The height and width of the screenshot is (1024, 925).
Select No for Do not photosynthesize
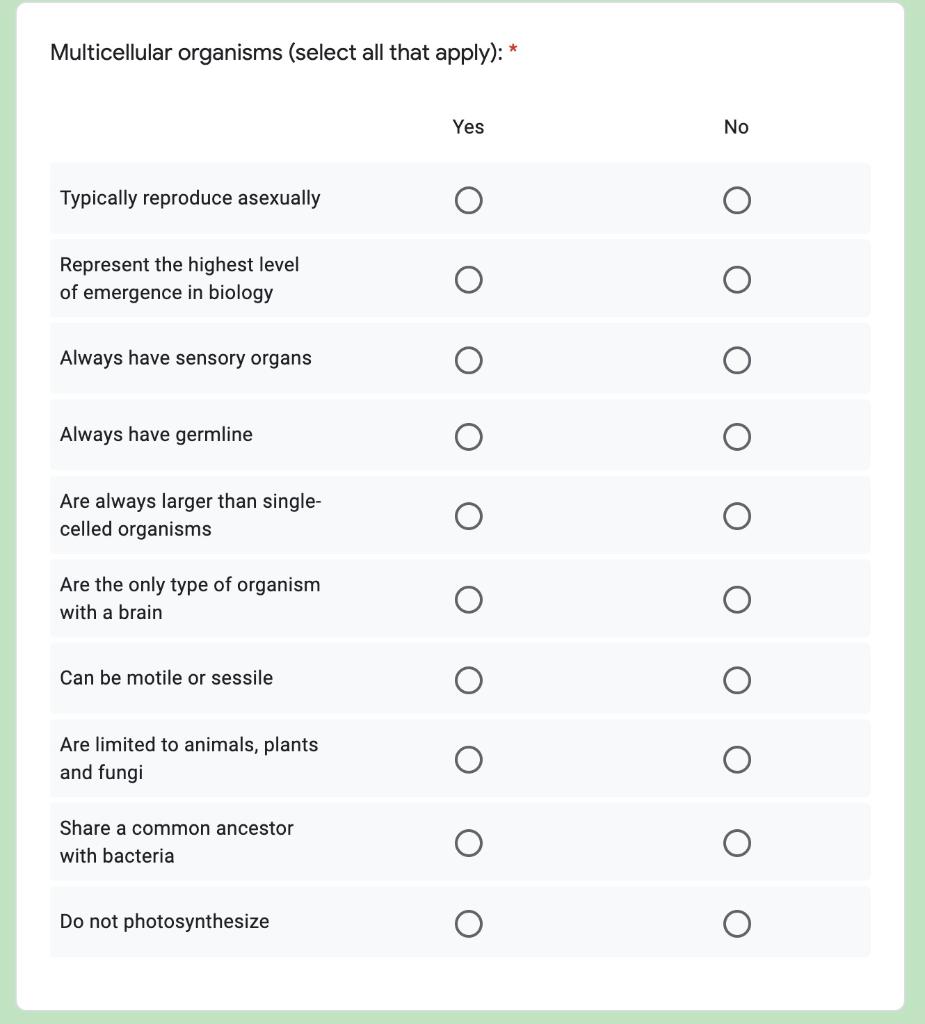[x=737, y=923]
